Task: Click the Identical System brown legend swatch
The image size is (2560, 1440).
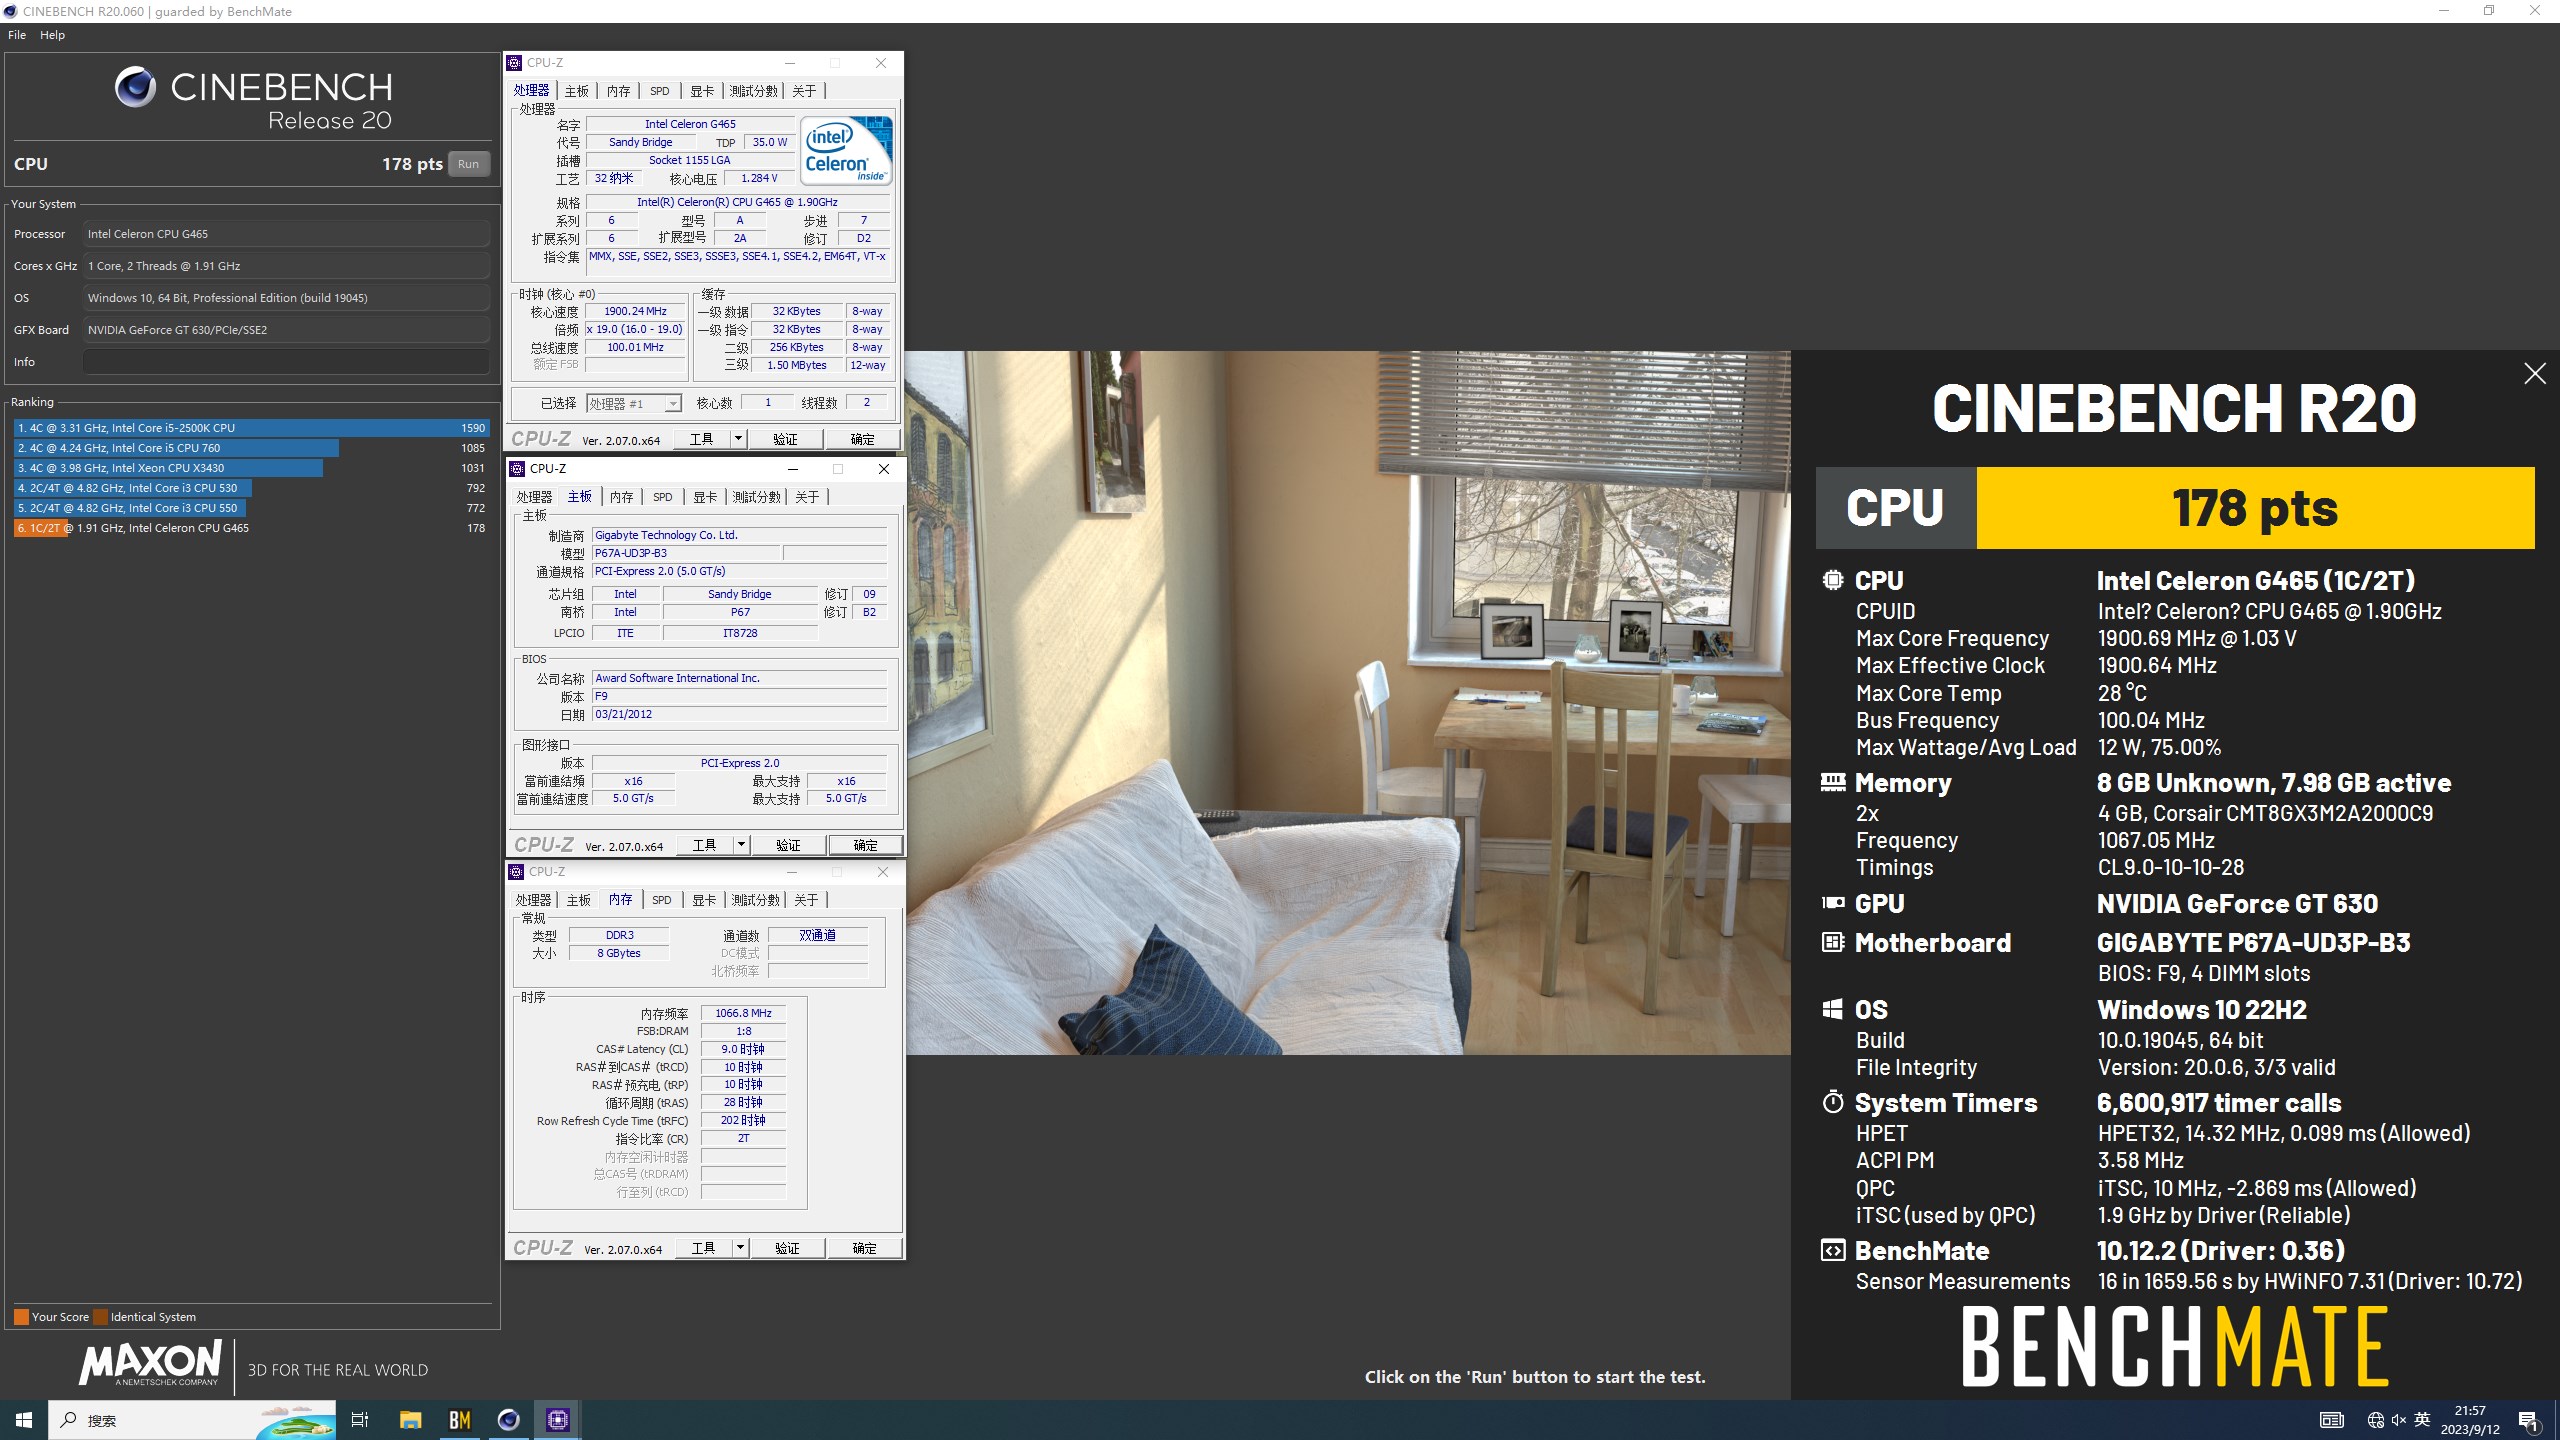Action: 100,1317
